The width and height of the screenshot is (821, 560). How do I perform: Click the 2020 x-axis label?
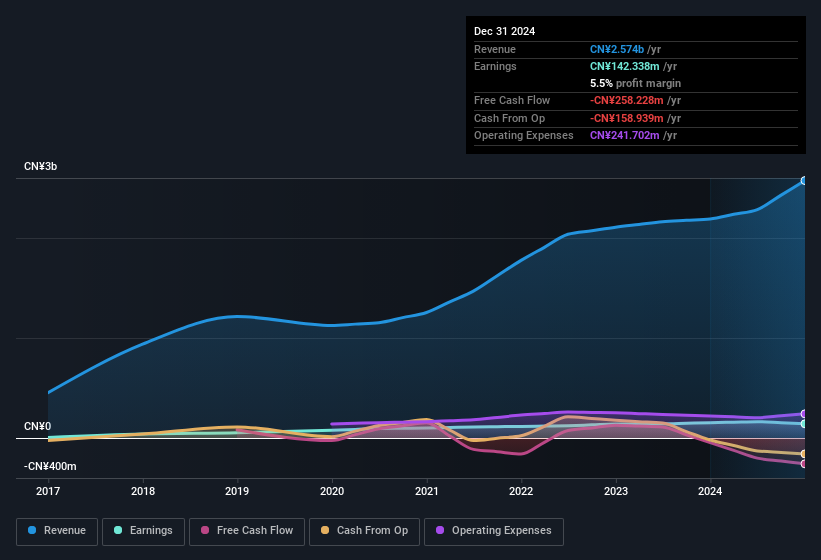(x=332, y=491)
